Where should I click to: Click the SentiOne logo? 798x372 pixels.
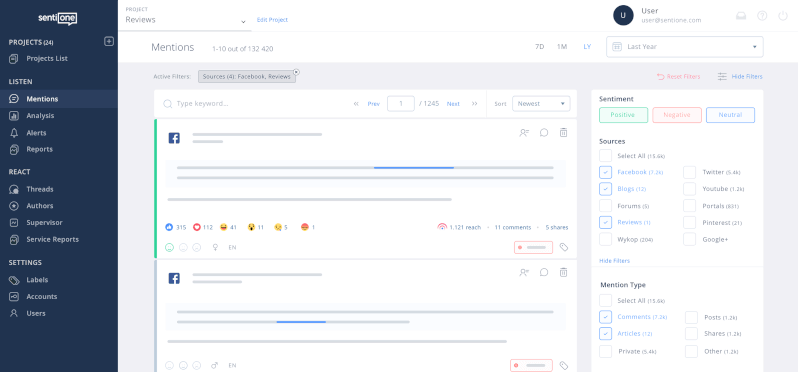(58, 18)
